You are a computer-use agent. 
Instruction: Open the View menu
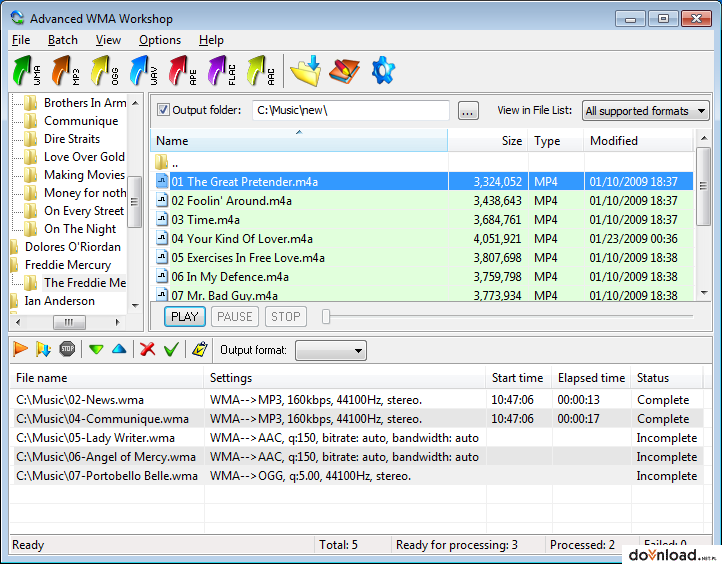(x=108, y=40)
